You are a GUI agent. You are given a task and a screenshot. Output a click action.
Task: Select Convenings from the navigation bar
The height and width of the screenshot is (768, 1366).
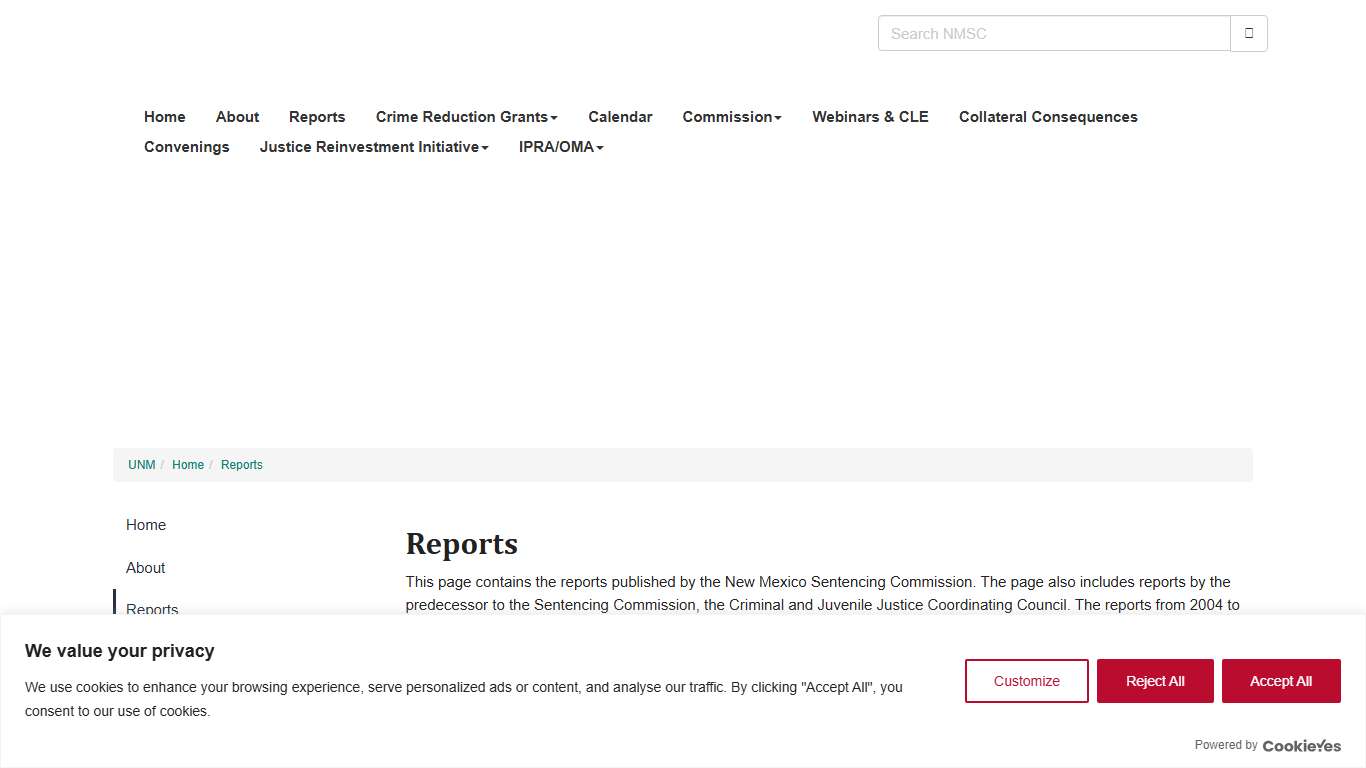coord(186,147)
